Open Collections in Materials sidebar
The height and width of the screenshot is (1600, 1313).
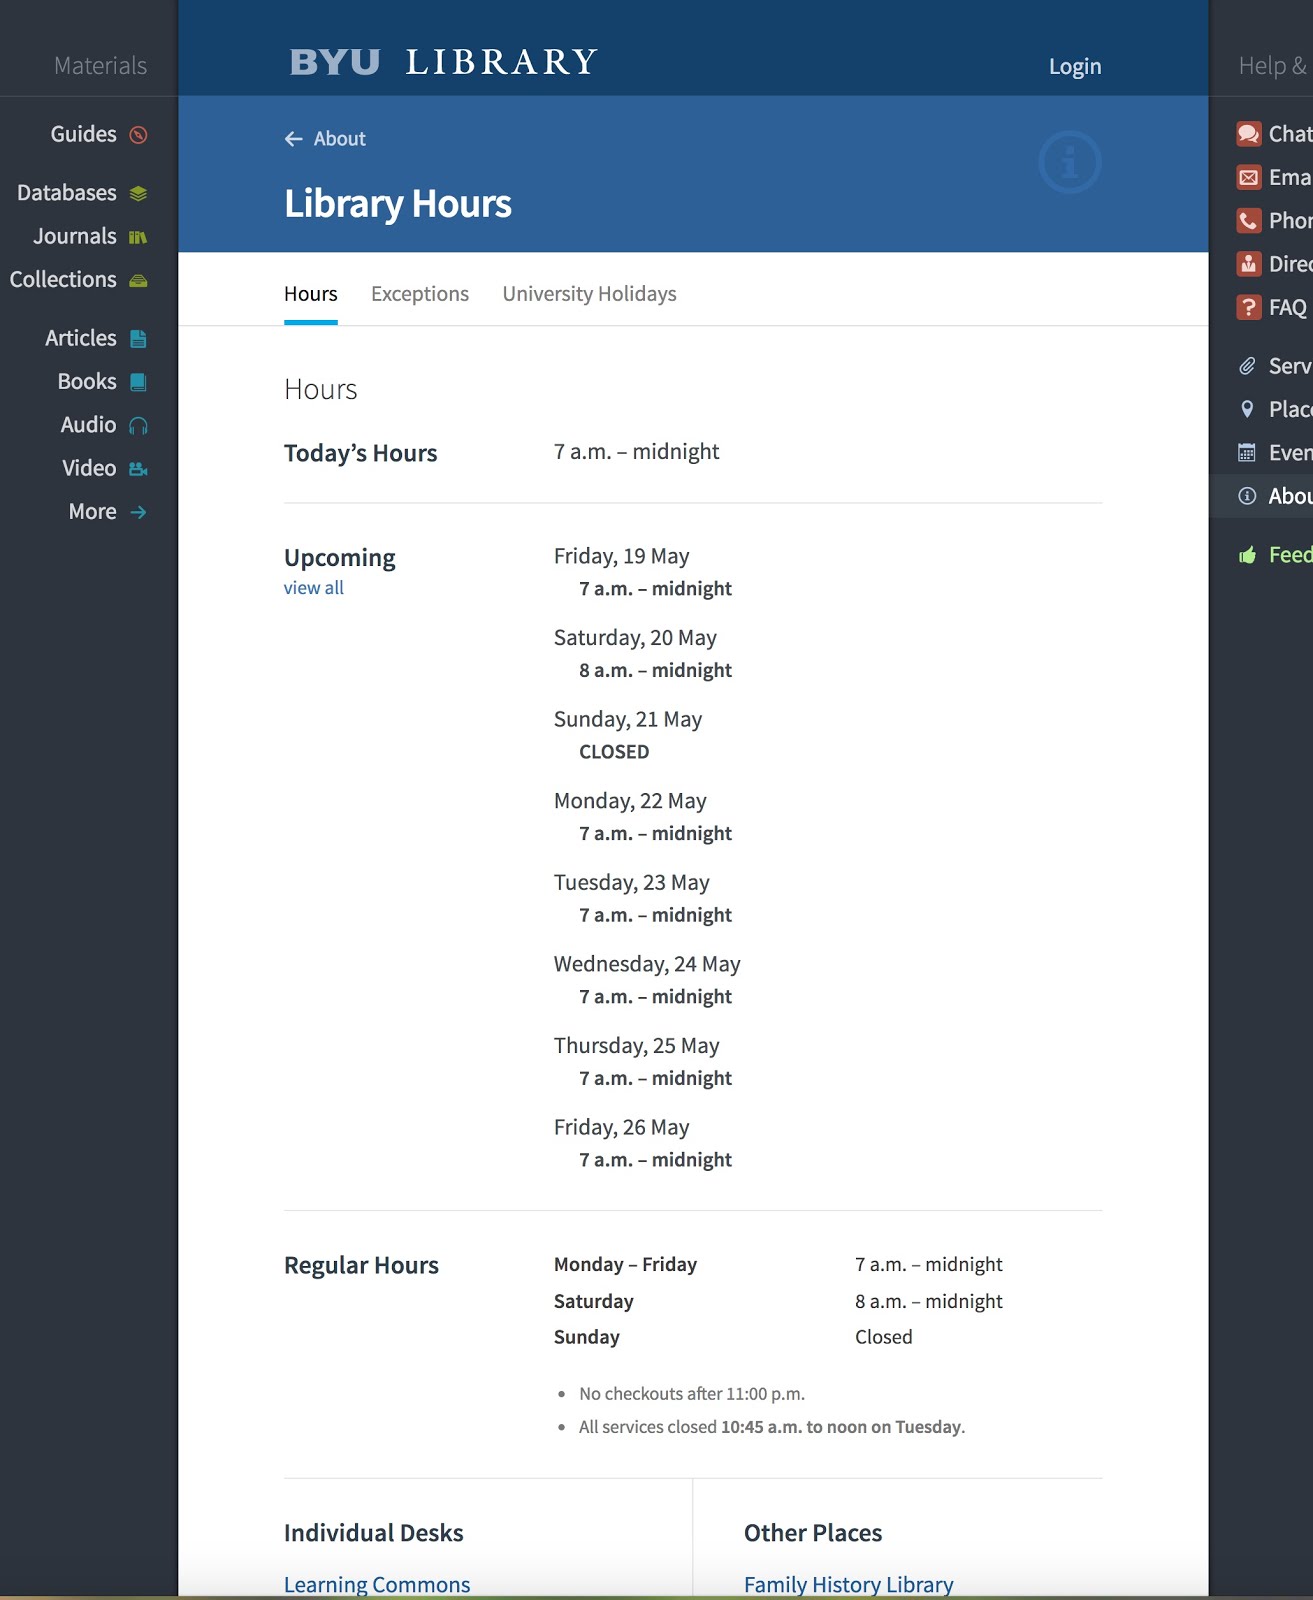click(x=63, y=280)
